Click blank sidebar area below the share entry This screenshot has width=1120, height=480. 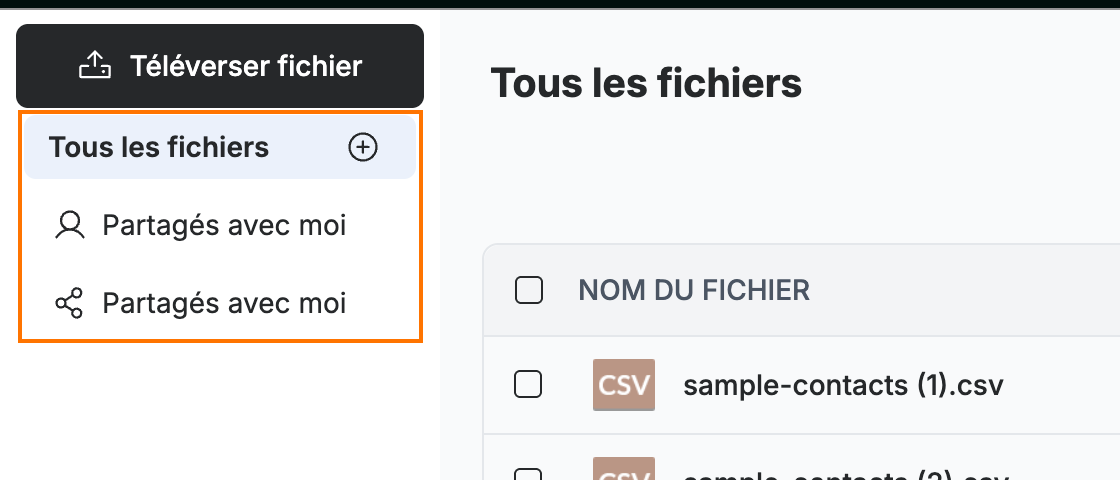pyautogui.click(x=220, y=411)
